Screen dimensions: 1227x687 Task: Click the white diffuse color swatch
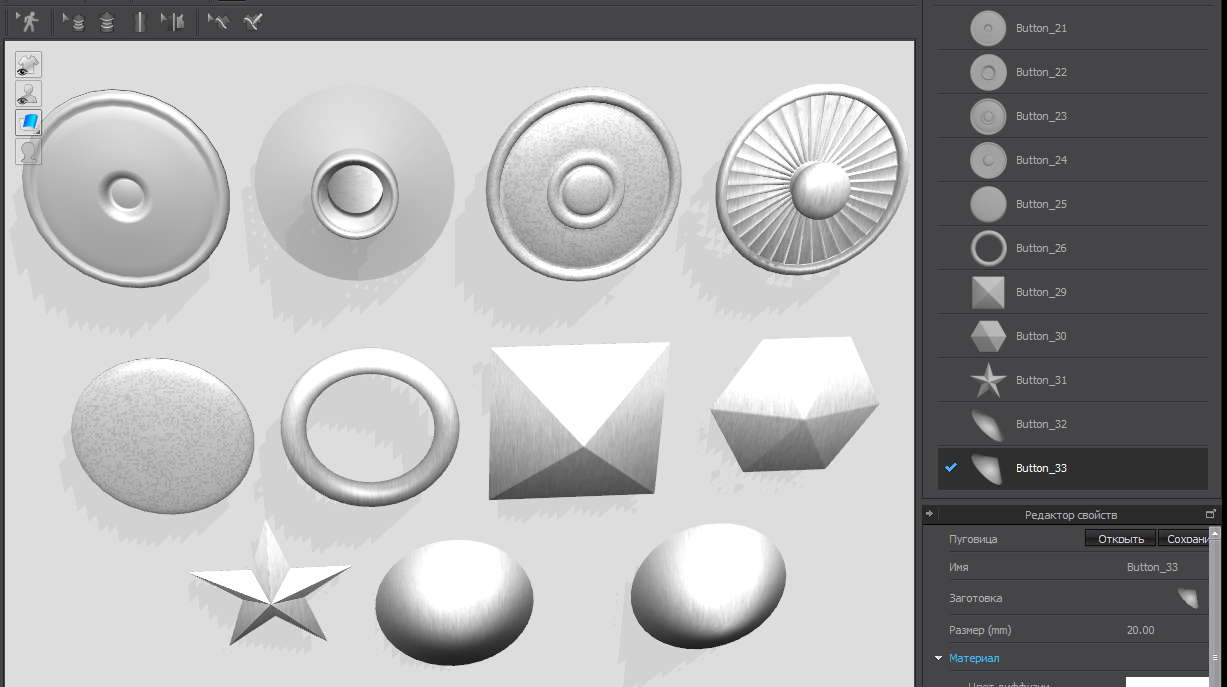[1166, 682]
